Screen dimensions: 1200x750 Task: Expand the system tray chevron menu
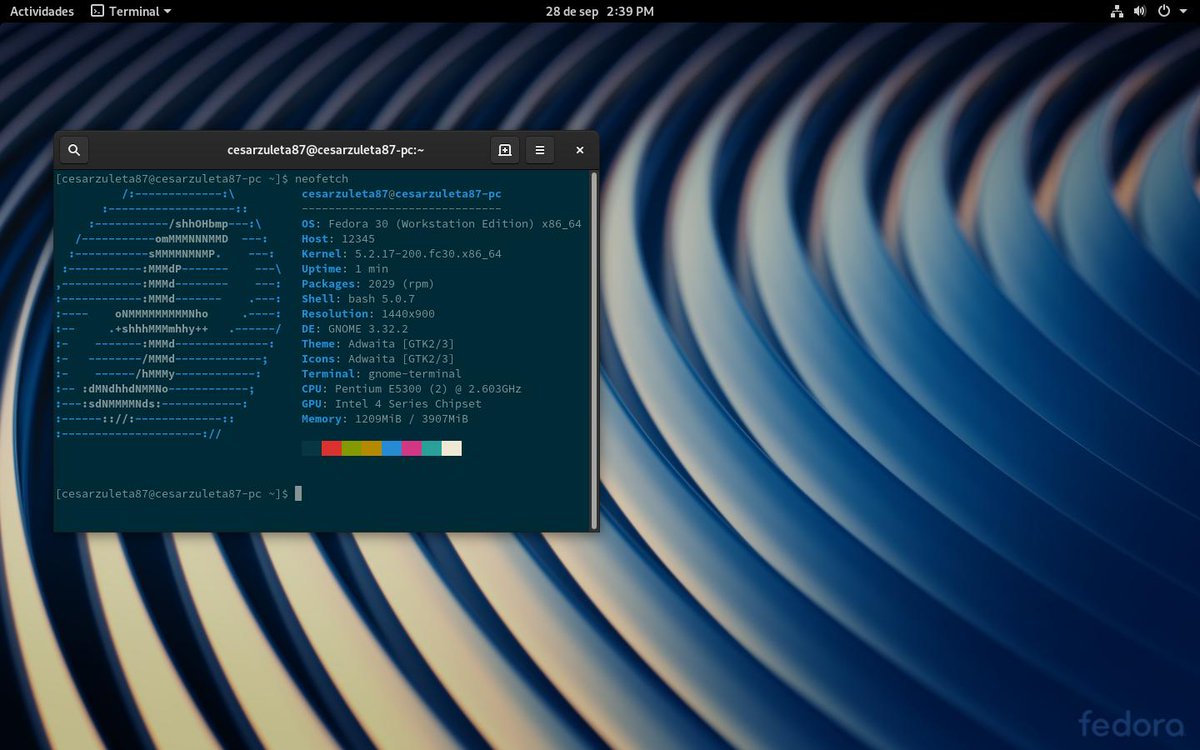coord(1185,11)
